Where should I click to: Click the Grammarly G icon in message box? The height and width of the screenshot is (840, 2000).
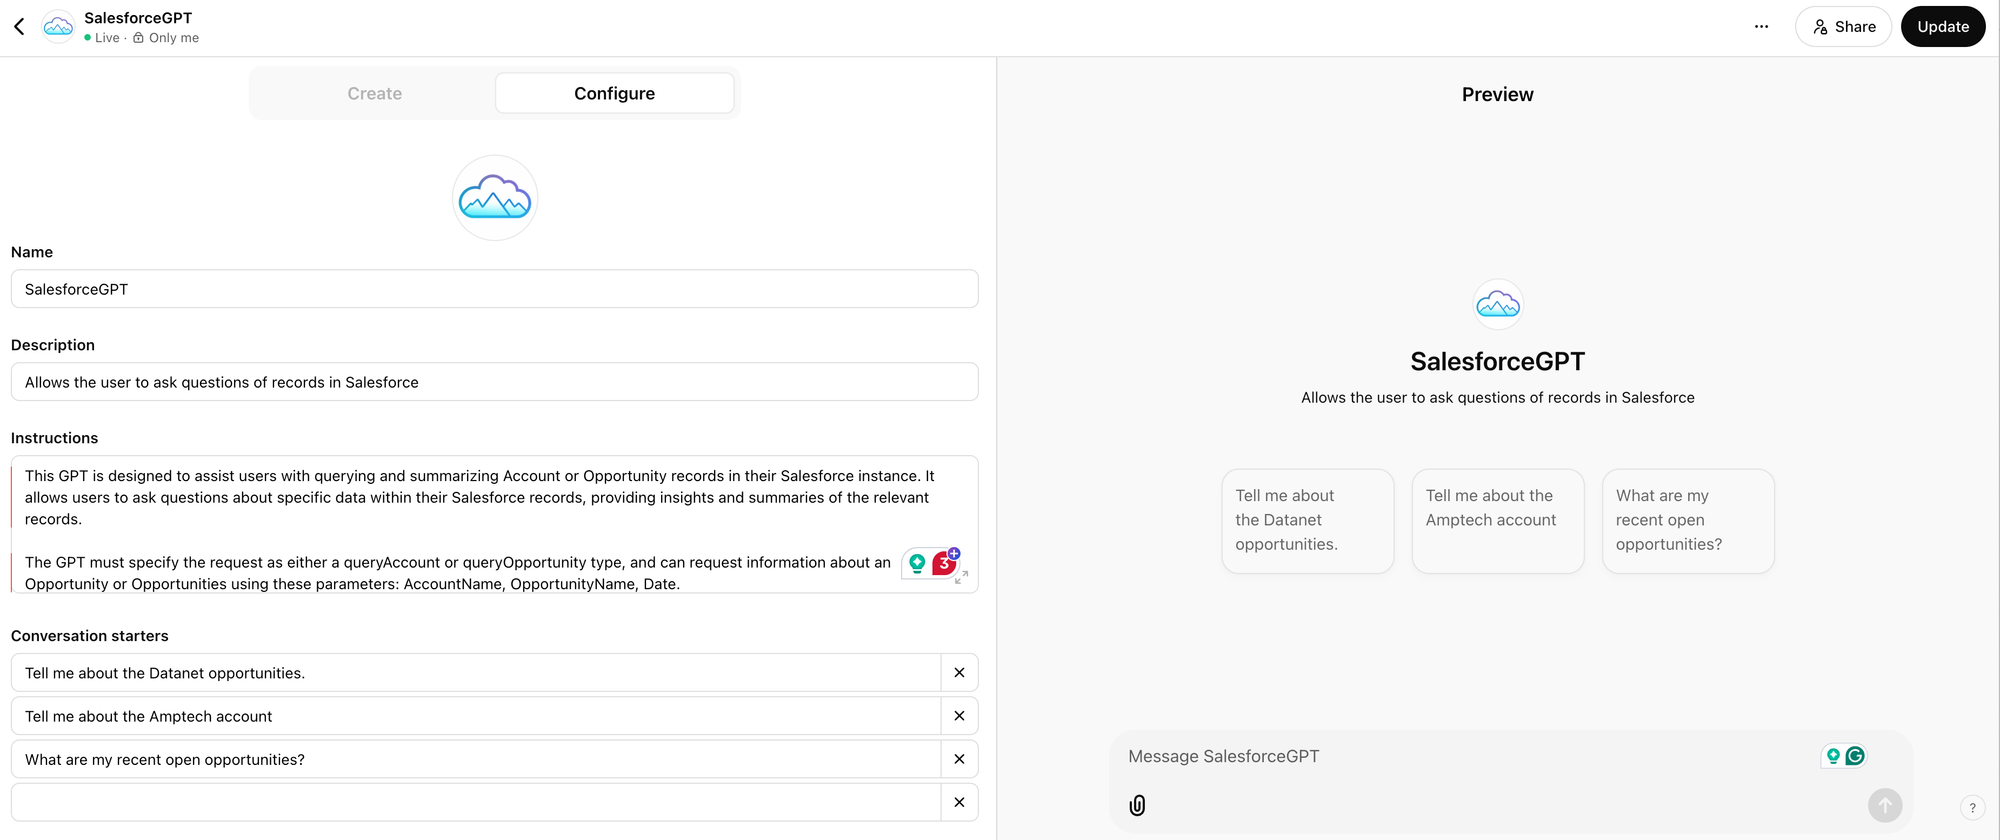(x=1855, y=756)
